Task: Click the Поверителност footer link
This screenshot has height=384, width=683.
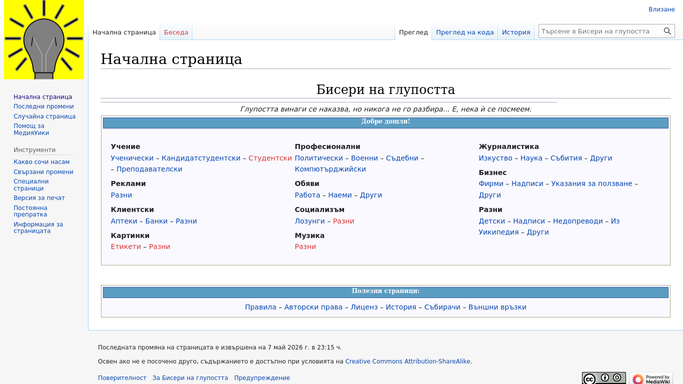Action: click(122, 378)
